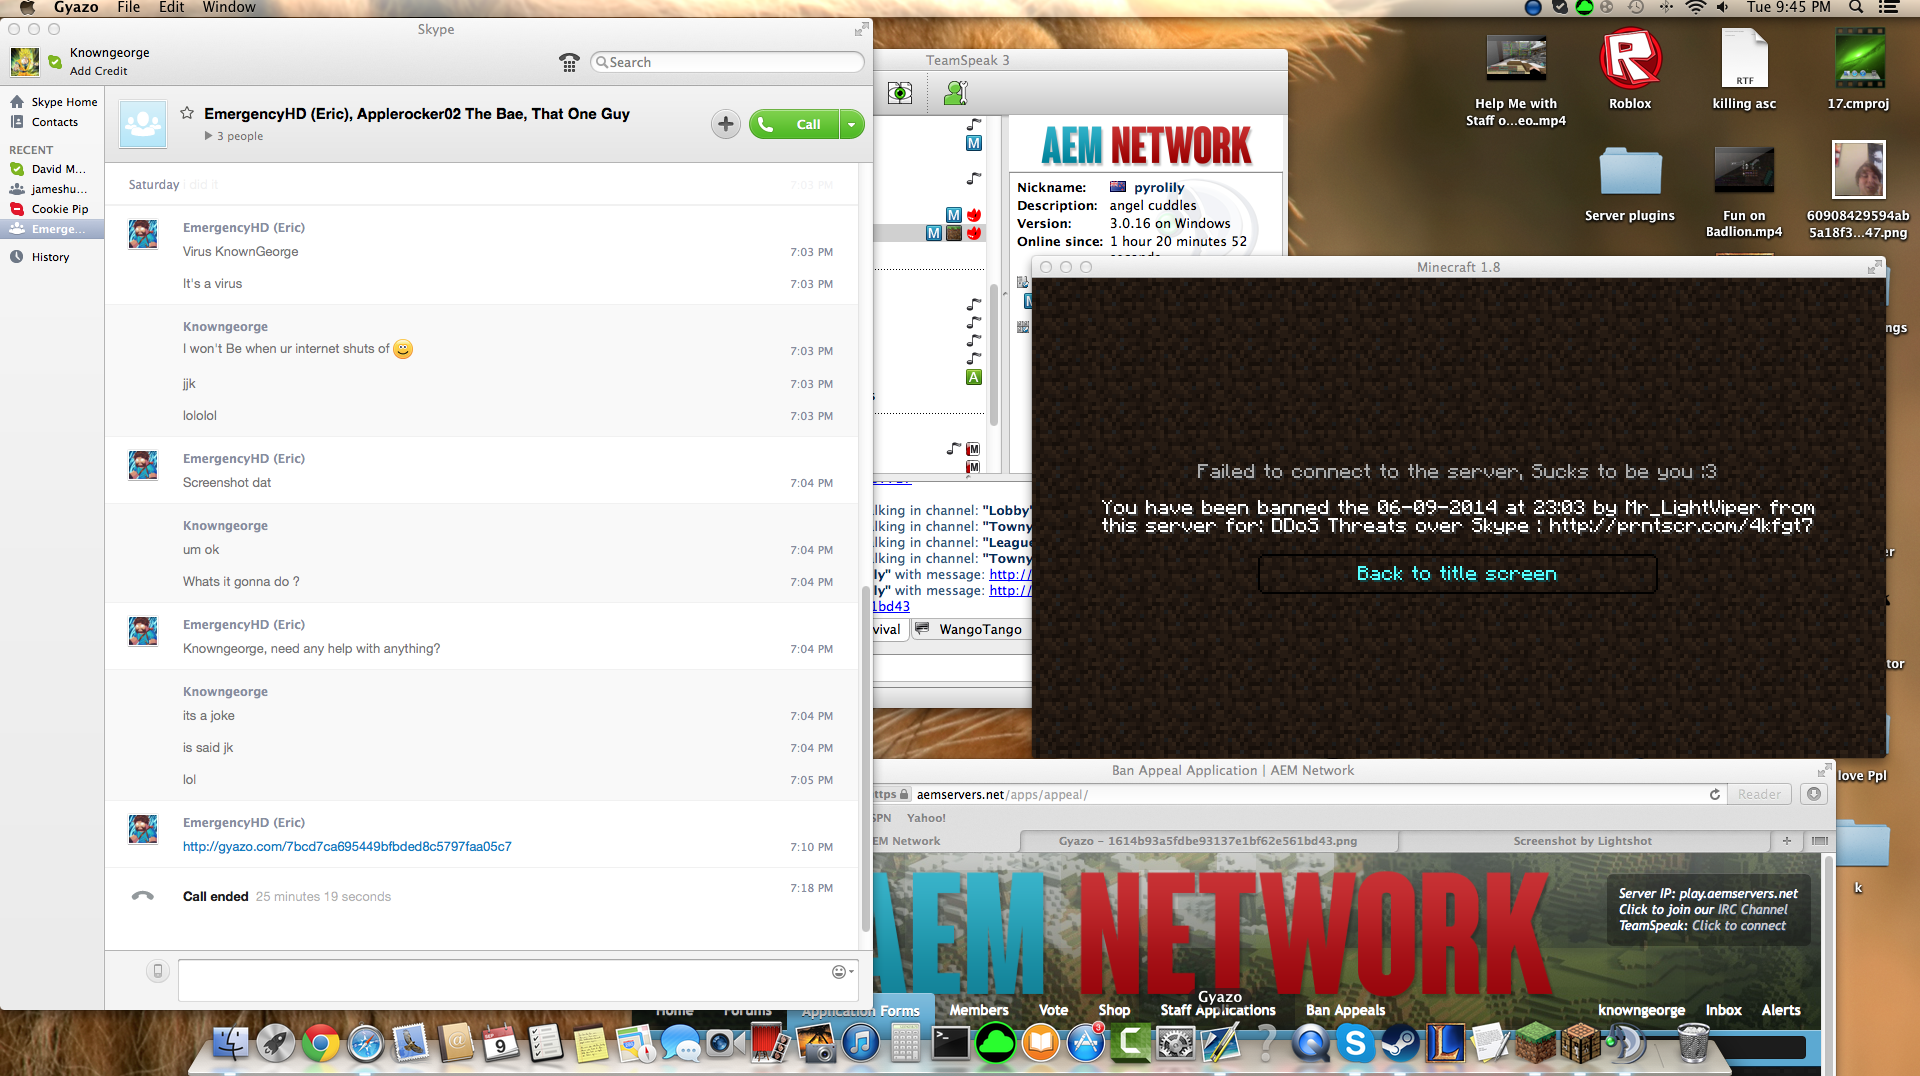Click the Wi-Fi status icon

coord(1696,8)
